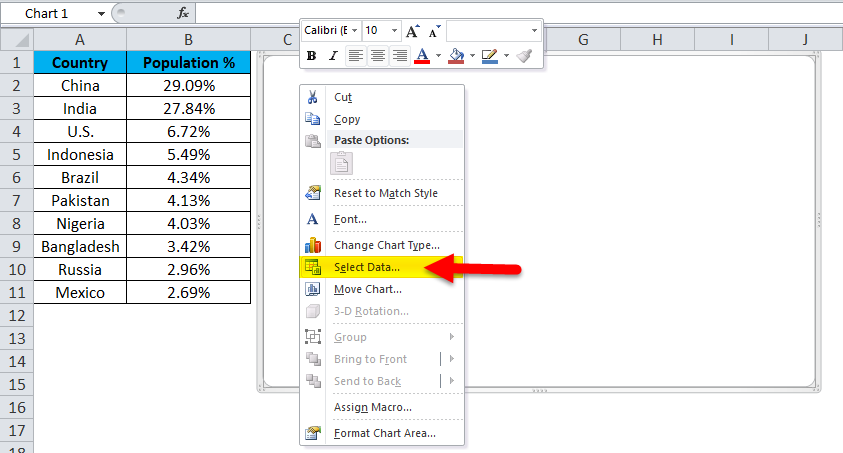Click the Insert Function fx icon

(183, 13)
